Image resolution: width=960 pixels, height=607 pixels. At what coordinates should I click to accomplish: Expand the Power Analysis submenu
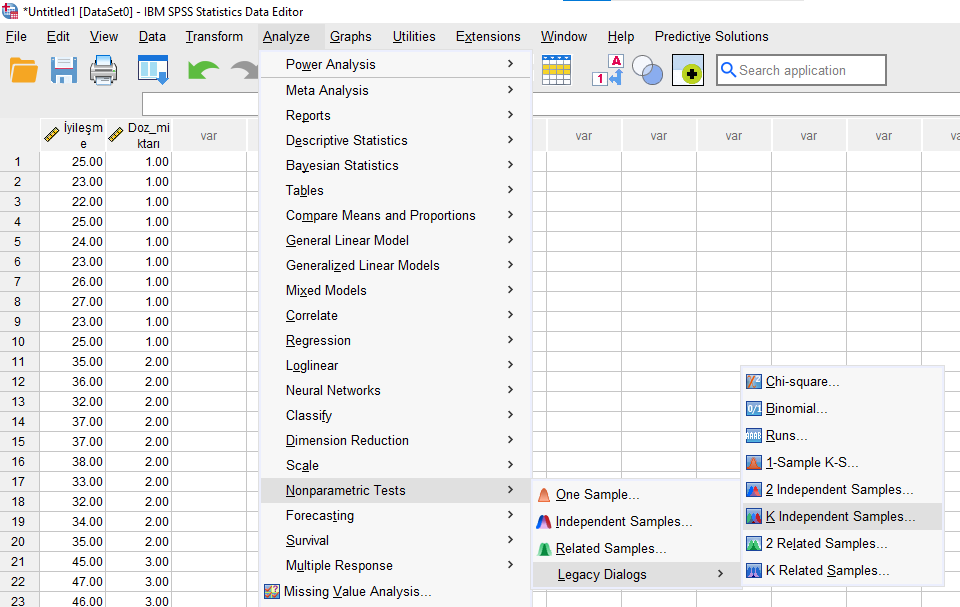510,64
